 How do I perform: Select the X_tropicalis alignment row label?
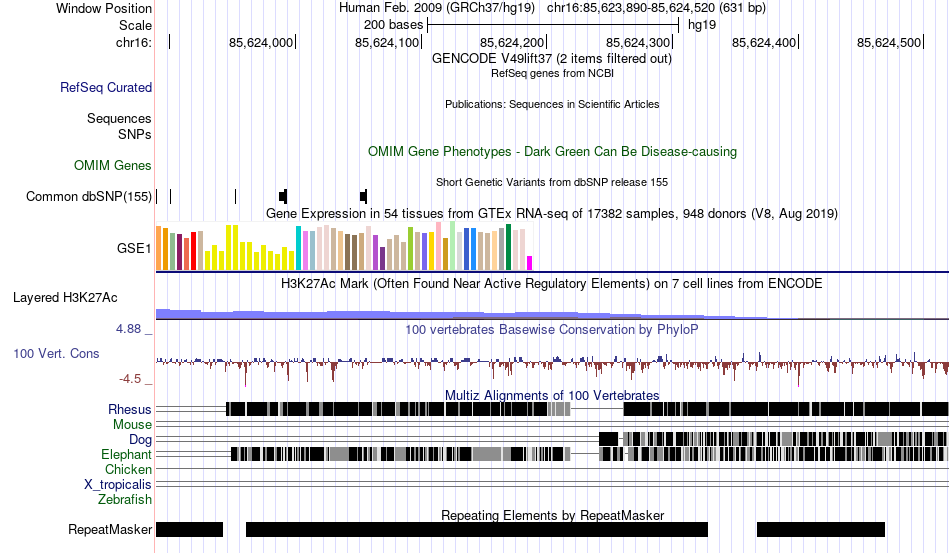coord(118,485)
